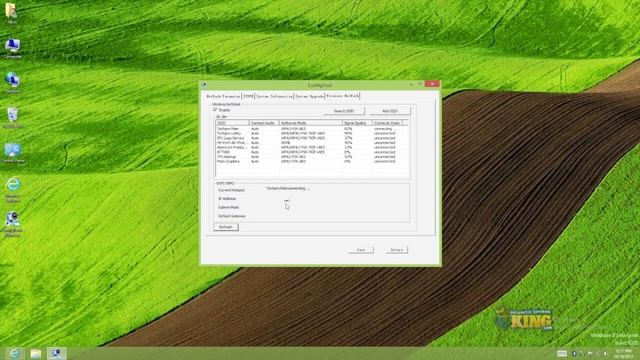Click the ConfigTool title bar icon
The height and width of the screenshot is (360, 640).
click(x=204, y=85)
